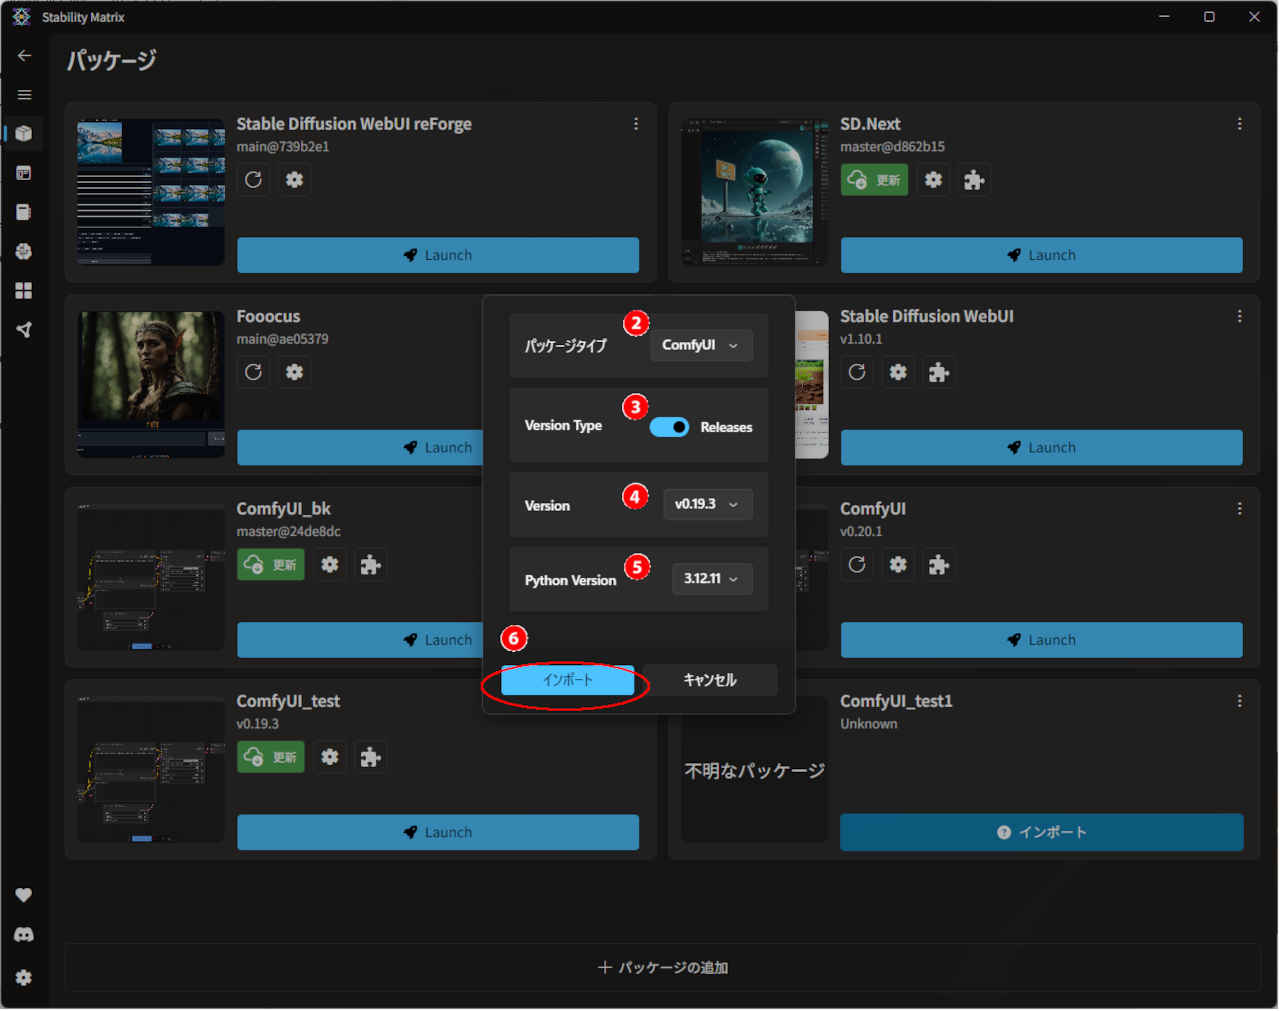1280x1011 pixels.
Task: Open the Discord icon in the sidebar
Action: tap(24, 935)
